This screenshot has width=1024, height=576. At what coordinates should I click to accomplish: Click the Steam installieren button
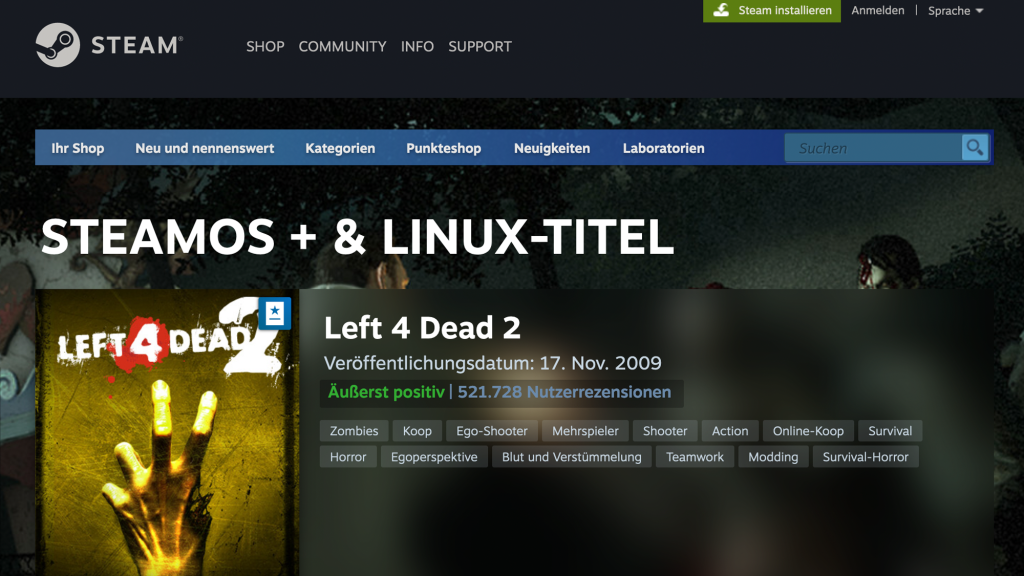(x=772, y=10)
